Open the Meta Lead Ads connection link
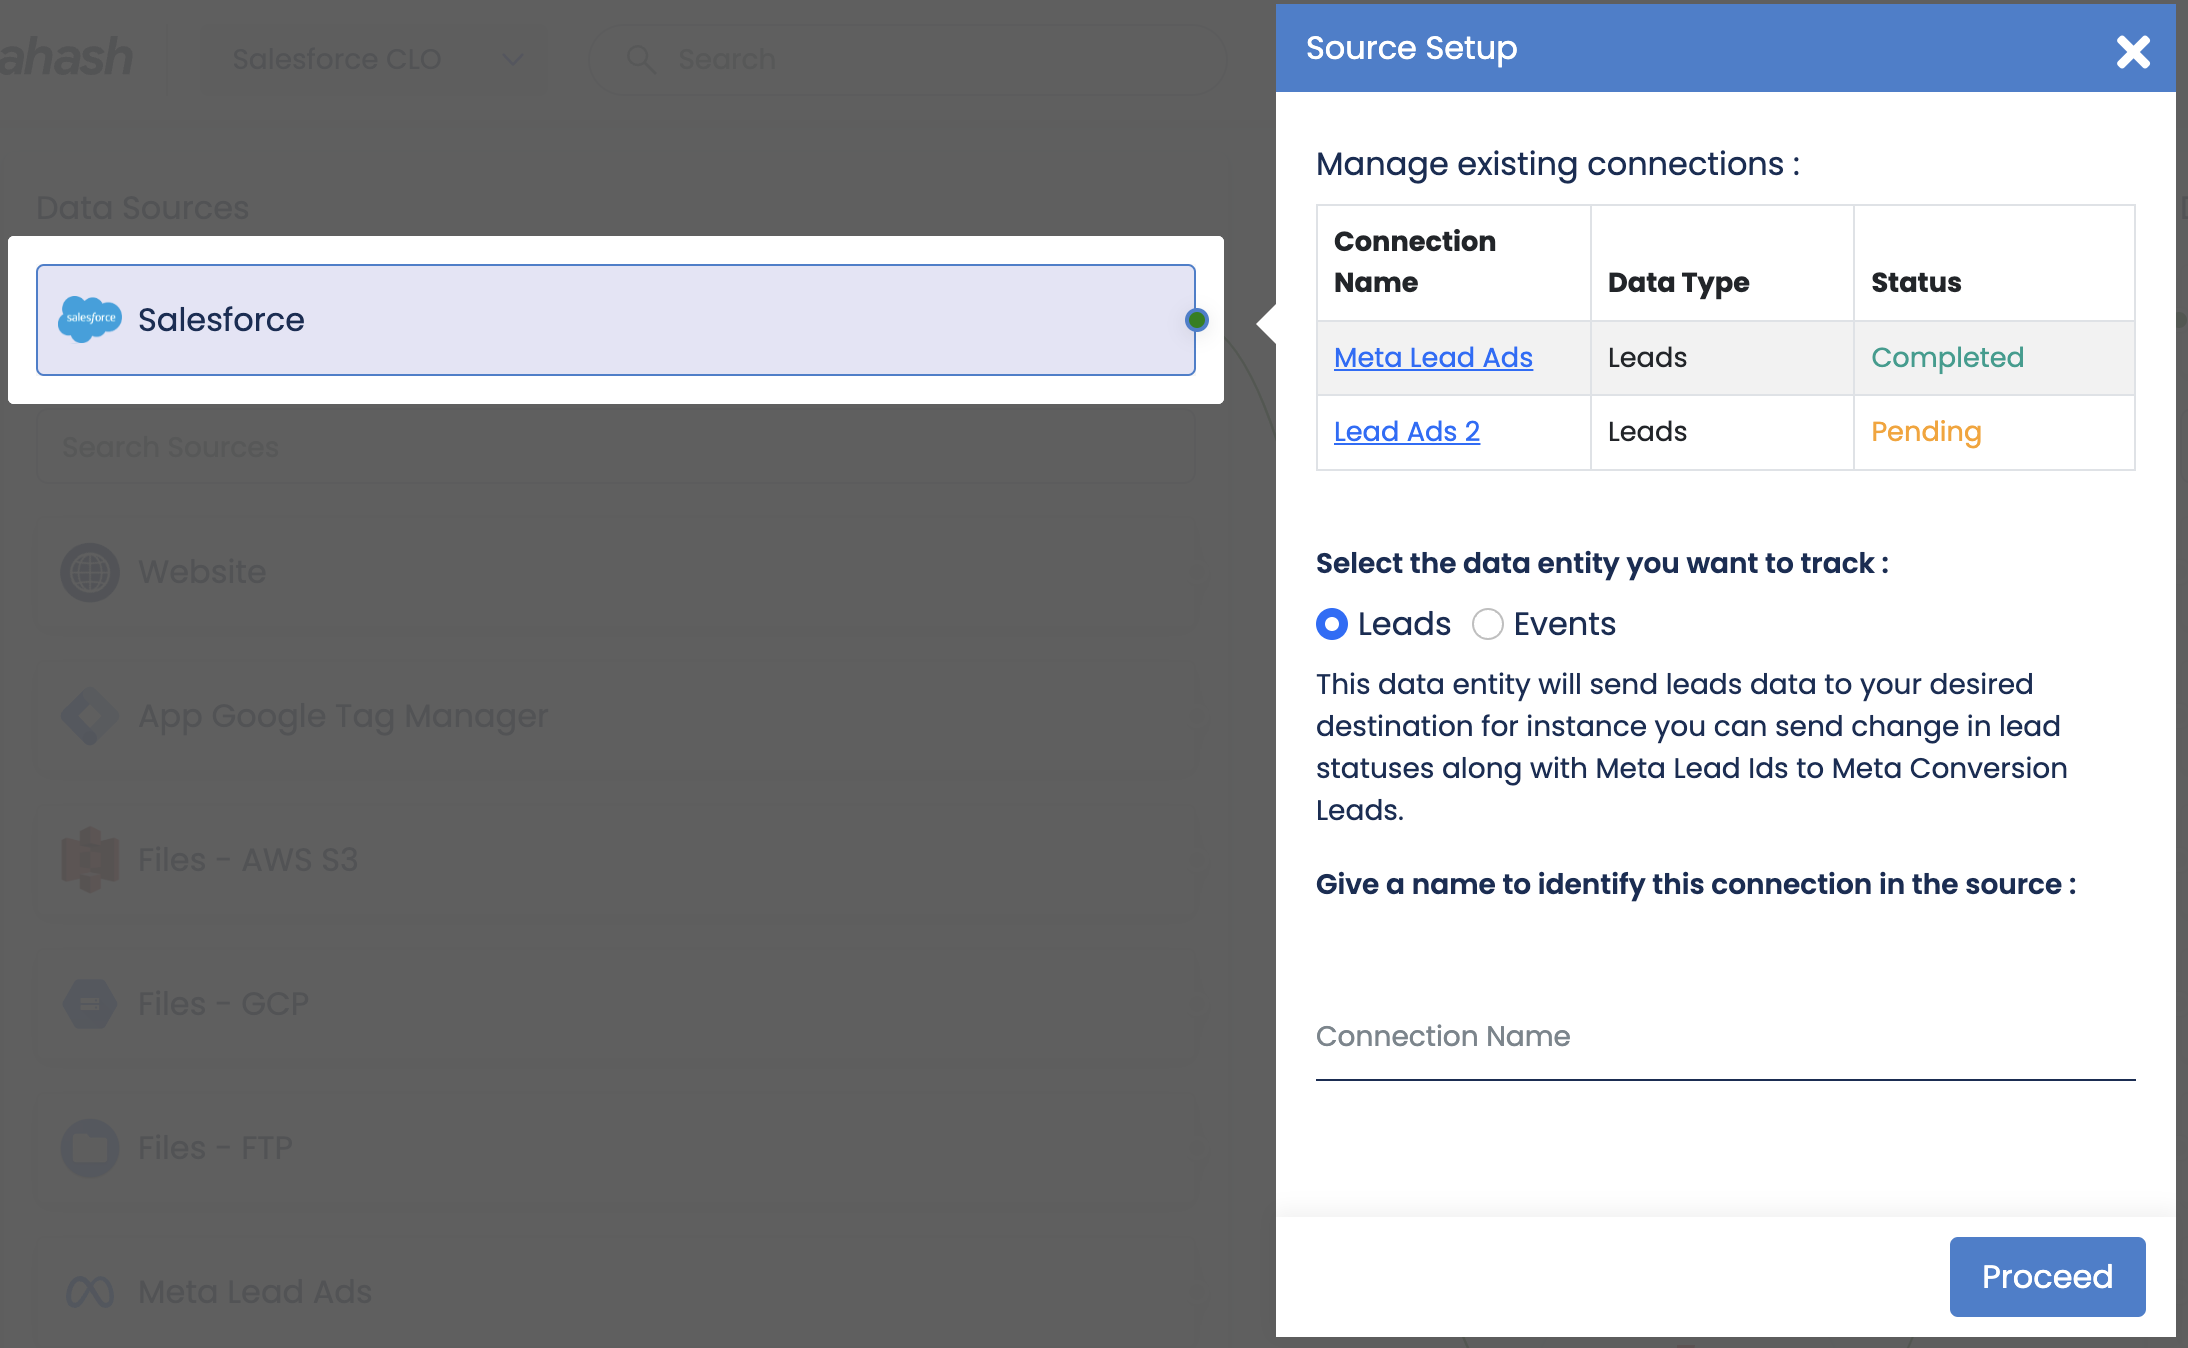The image size is (2188, 1348). click(x=1433, y=357)
